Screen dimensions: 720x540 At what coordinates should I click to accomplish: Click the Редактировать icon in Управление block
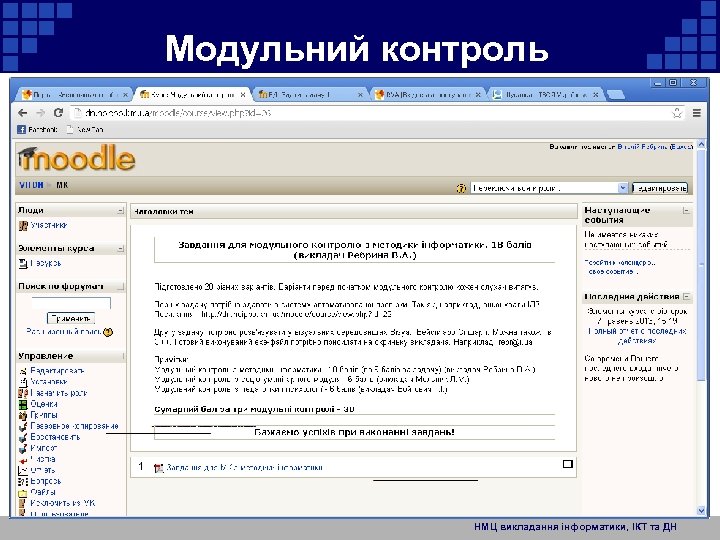tap(23, 371)
